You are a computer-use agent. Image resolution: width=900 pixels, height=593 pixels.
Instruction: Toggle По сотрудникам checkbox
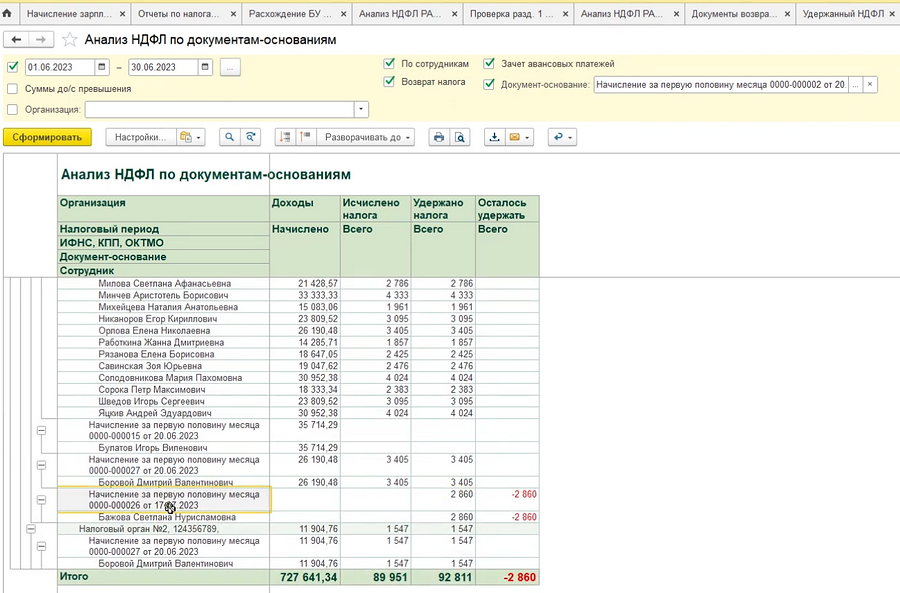pyautogui.click(x=389, y=63)
